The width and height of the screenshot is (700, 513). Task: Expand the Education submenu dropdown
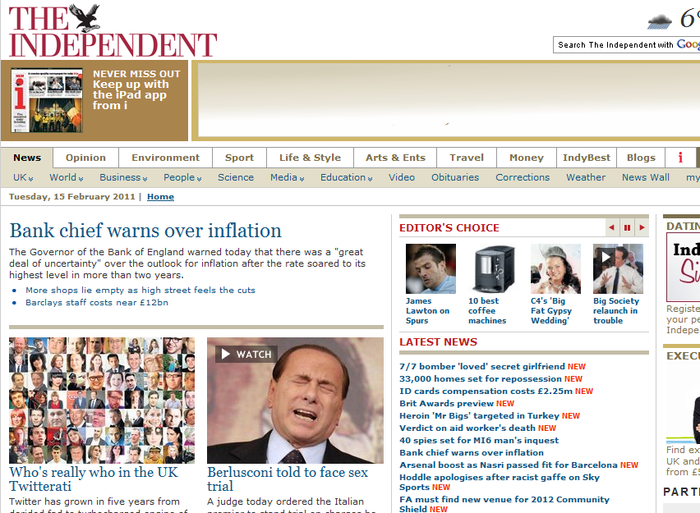(x=346, y=178)
